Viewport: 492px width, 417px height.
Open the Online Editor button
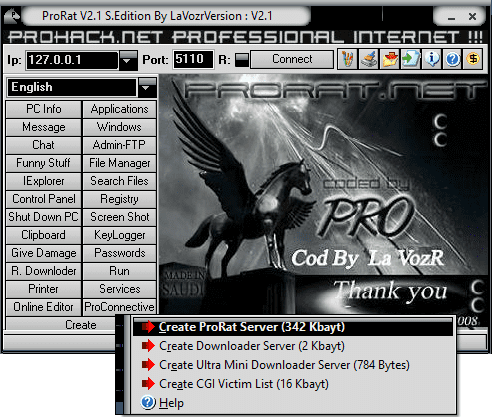click(x=44, y=307)
